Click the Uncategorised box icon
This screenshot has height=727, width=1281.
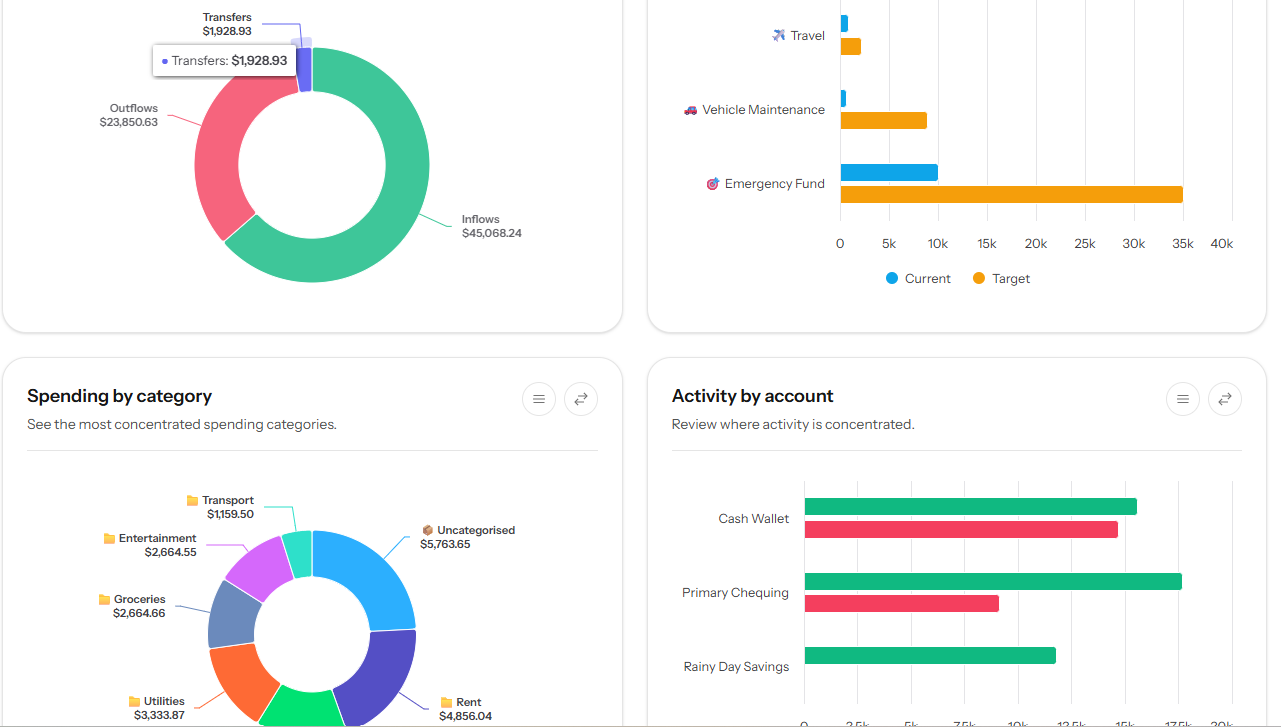[x=428, y=530]
